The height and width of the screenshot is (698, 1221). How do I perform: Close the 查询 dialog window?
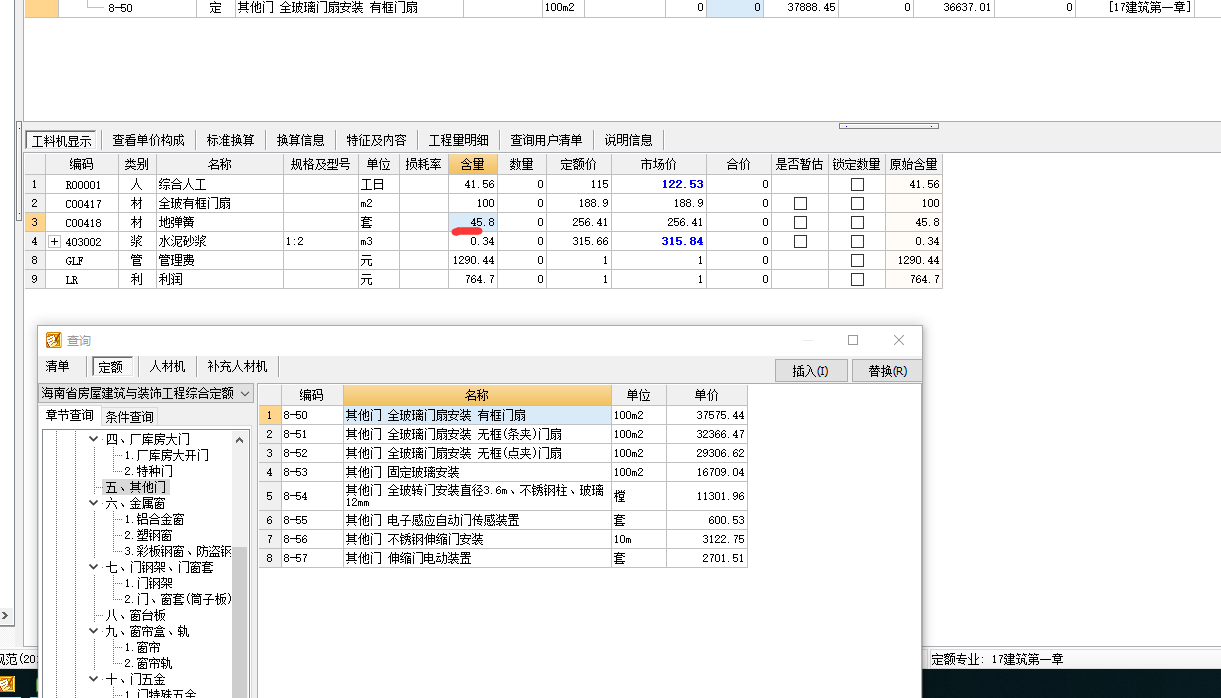point(899,340)
